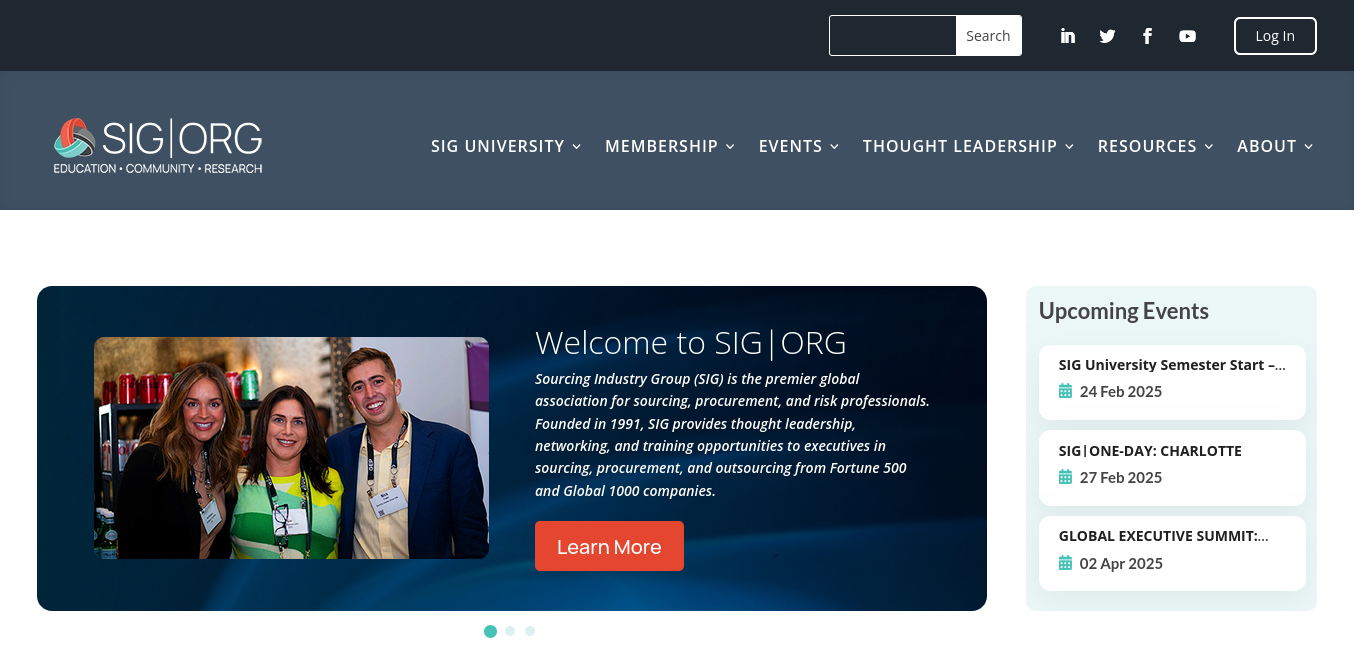Screen dimensions: 1366x651
Task: Expand the SIG University dropdown menu
Action: 506,146
